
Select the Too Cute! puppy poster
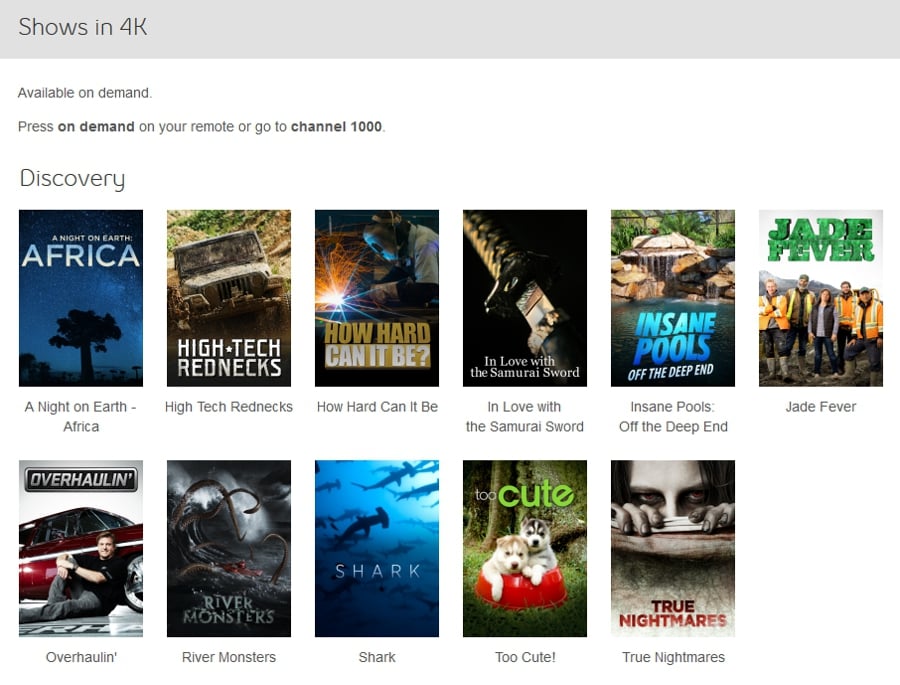[524, 548]
